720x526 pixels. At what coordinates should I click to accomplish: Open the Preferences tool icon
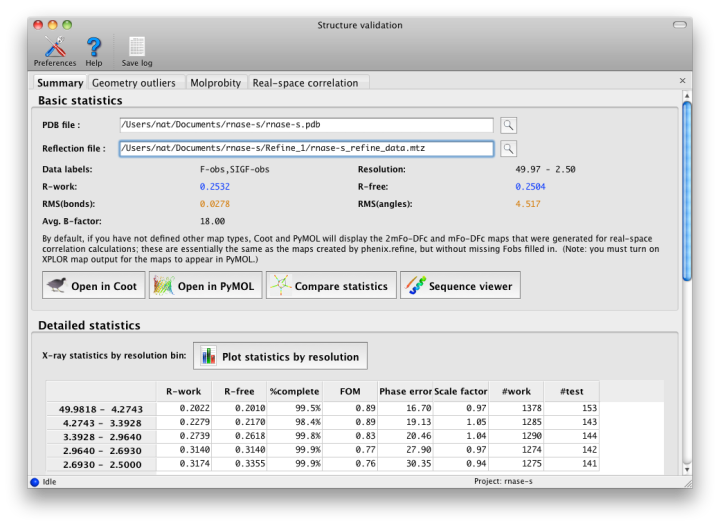pyautogui.click(x=54, y=46)
